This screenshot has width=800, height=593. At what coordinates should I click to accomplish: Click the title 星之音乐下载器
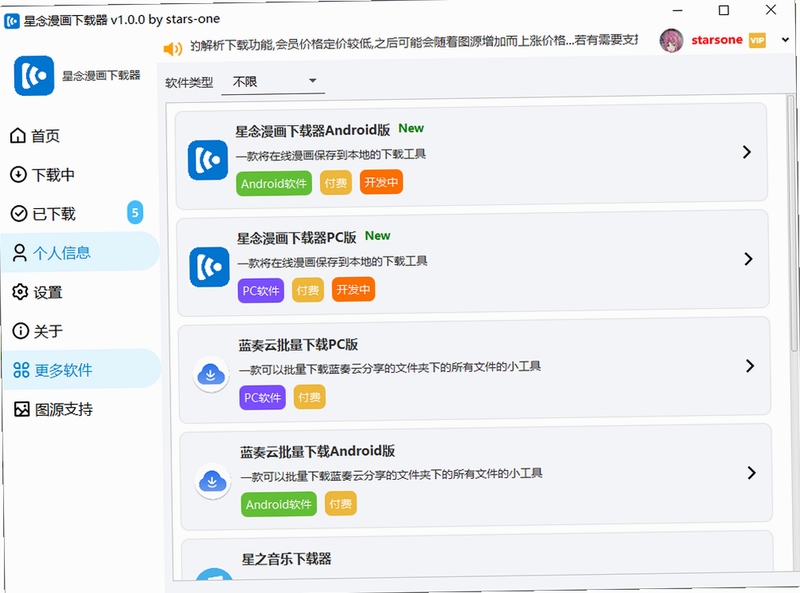tap(286, 559)
